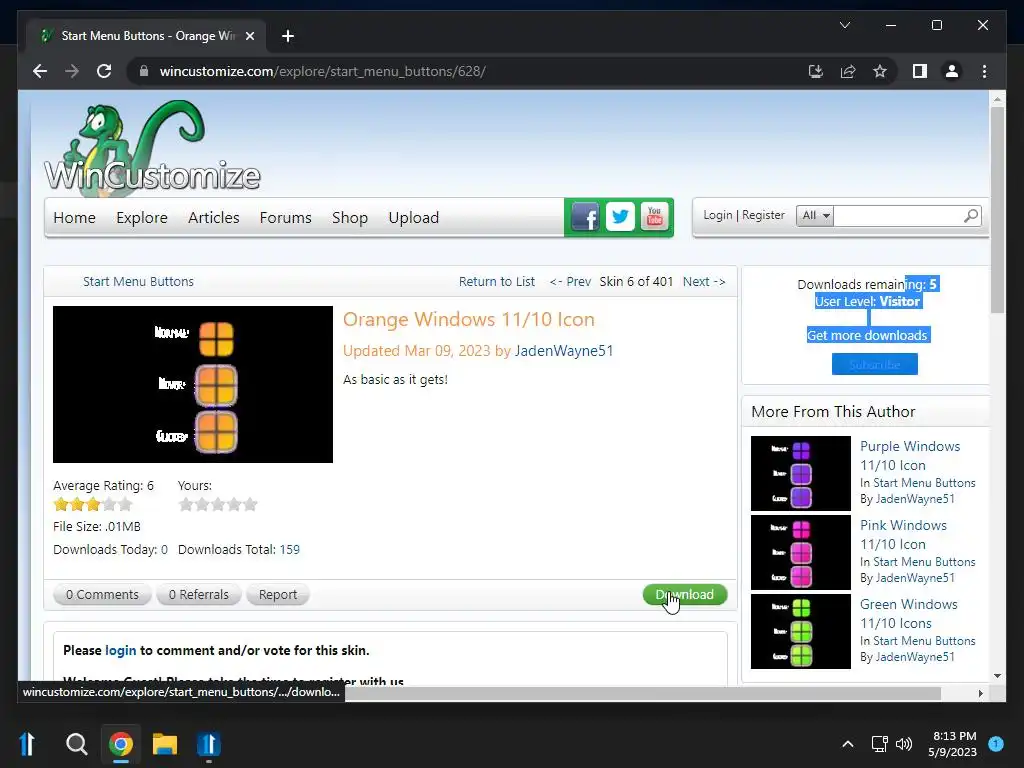The height and width of the screenshot is (768, 1024).
Task: Open the Upload menu item
Action: [x=413, y=217]
